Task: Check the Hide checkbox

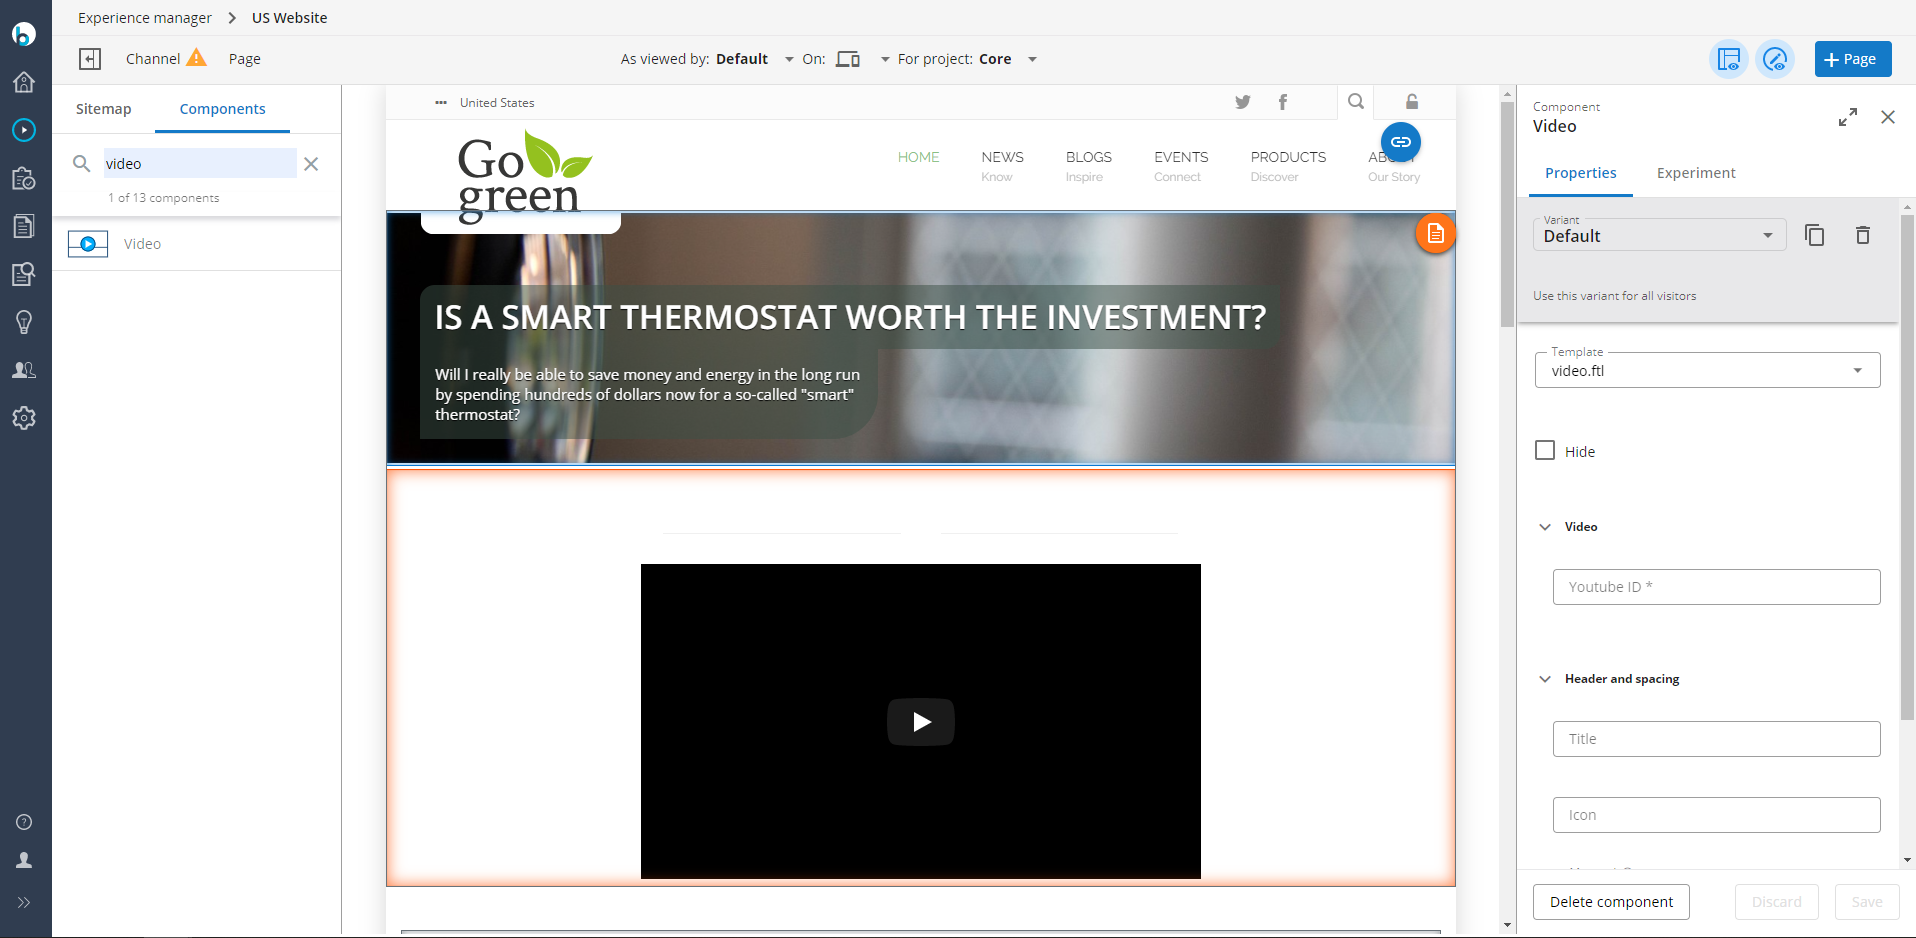Action: [1545, 451]
